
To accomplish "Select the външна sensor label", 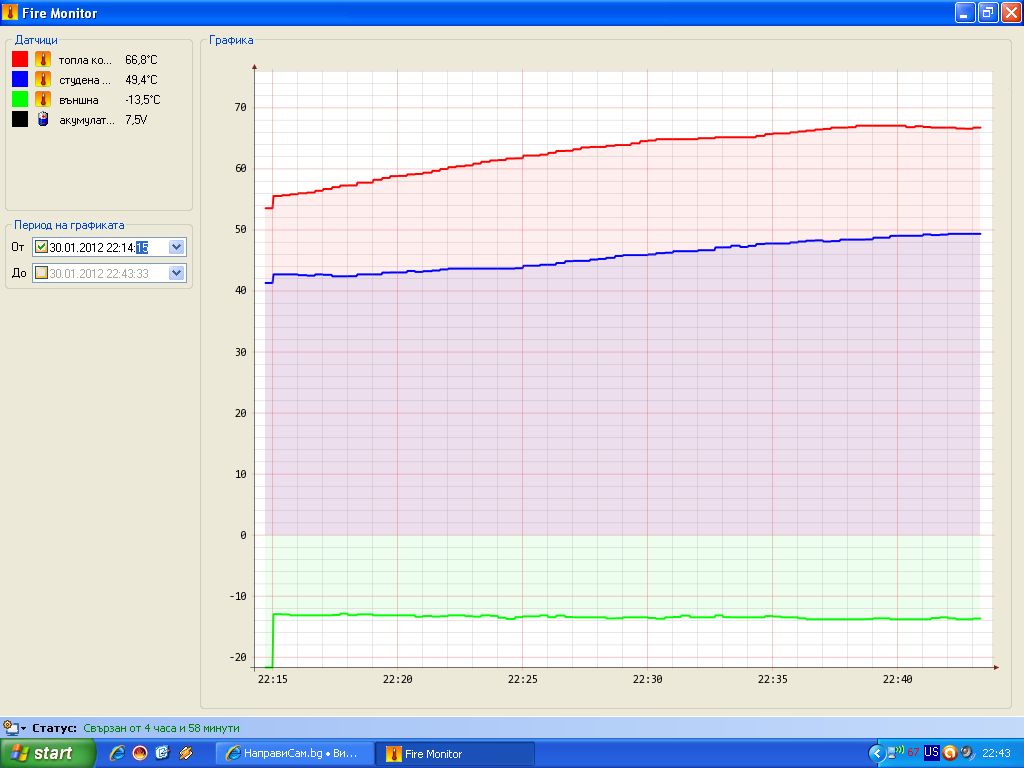I will [x=78, y=101].
